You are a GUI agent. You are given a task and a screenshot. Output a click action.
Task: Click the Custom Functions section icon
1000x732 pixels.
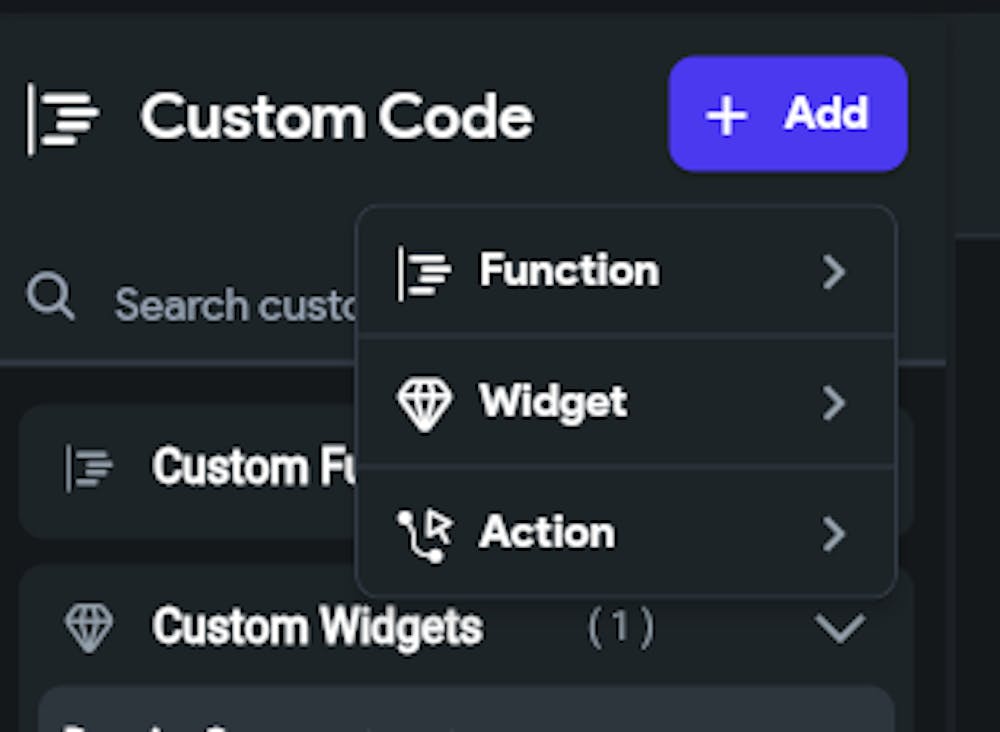pos(89,468)
